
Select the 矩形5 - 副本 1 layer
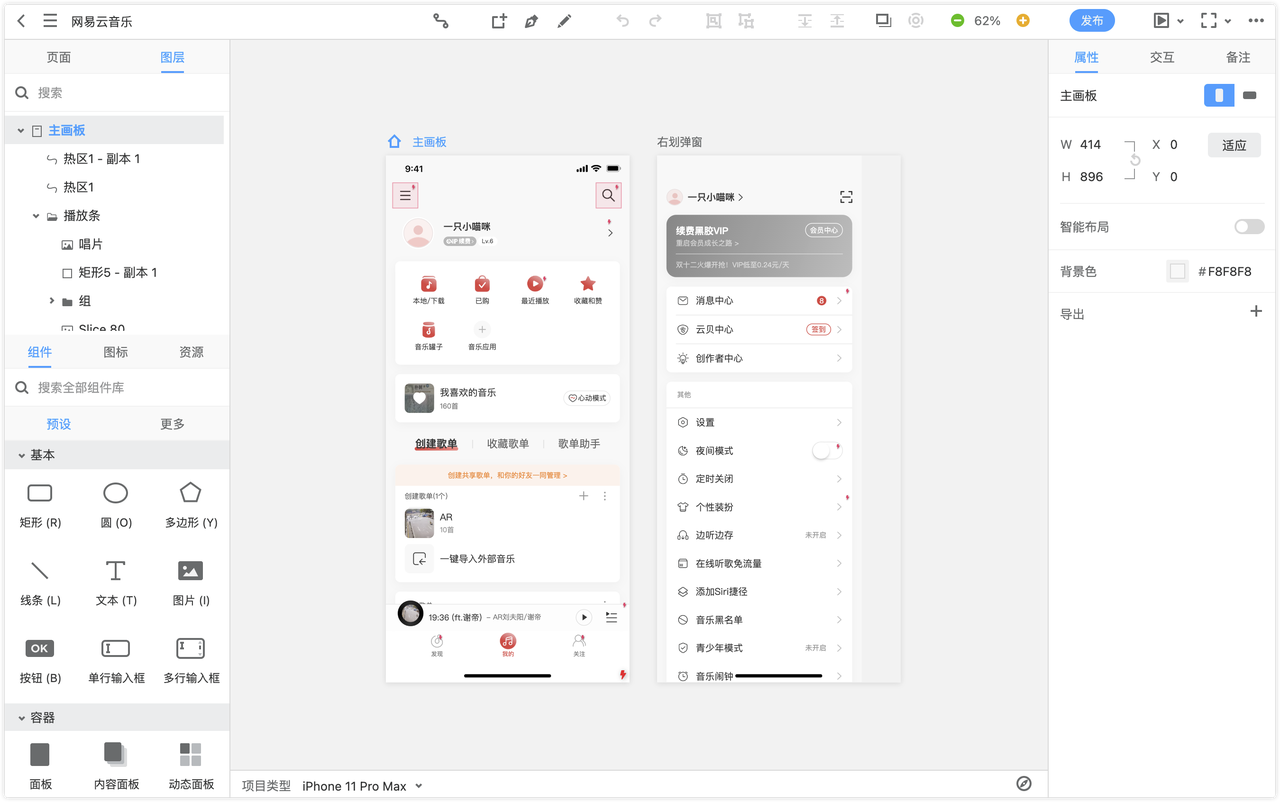click(x=118, y=272)
